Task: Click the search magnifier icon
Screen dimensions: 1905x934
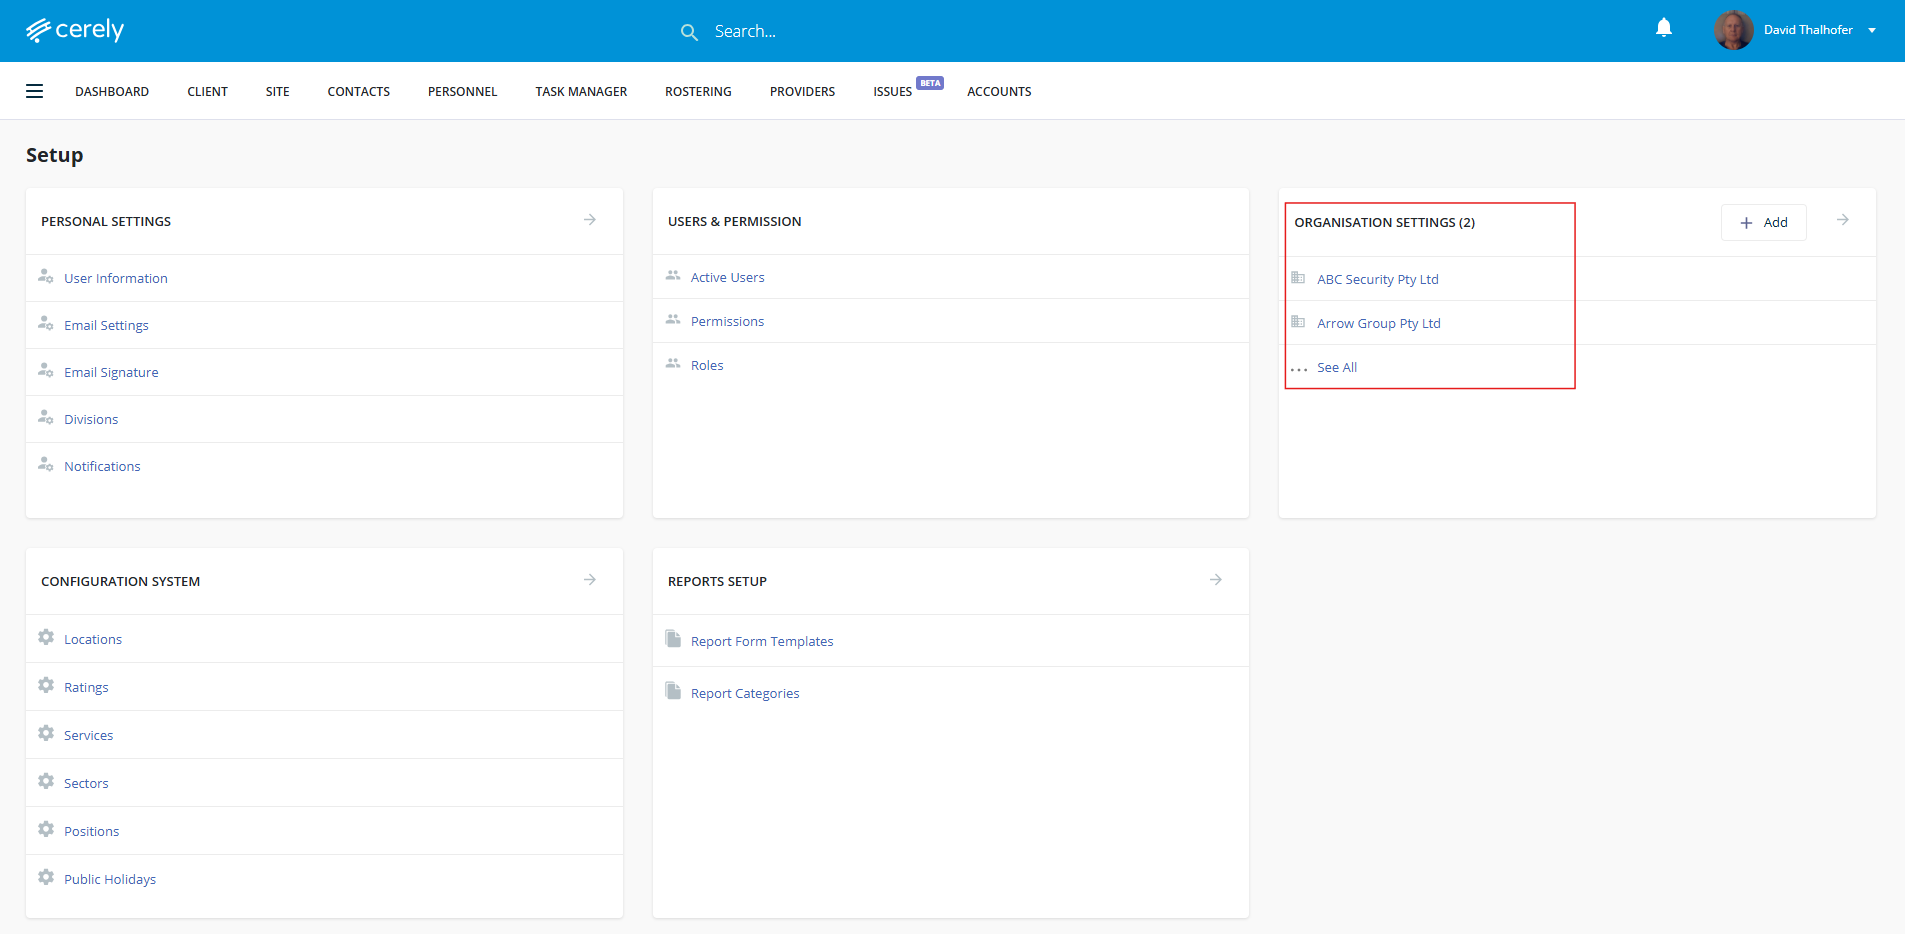Action: click(x=689, y=32)
